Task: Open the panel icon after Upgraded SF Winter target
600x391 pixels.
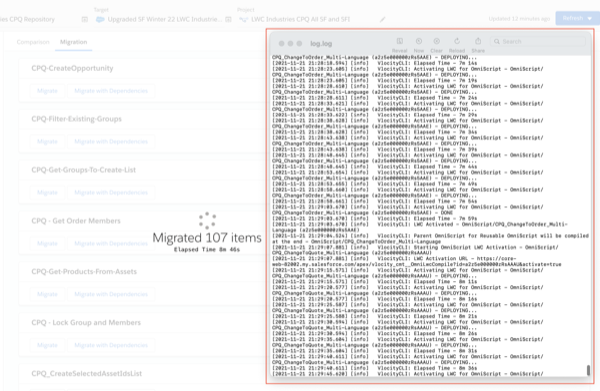Action: point(228,19)
